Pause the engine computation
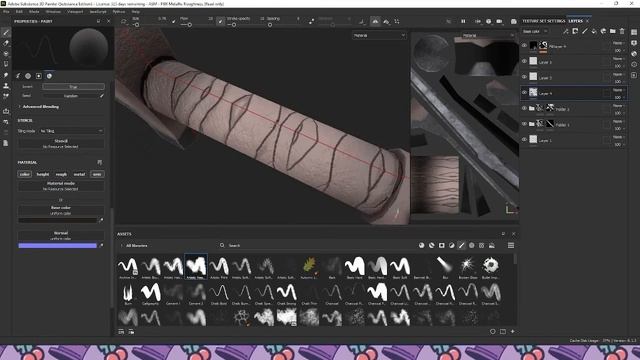 tap(463, 21)
